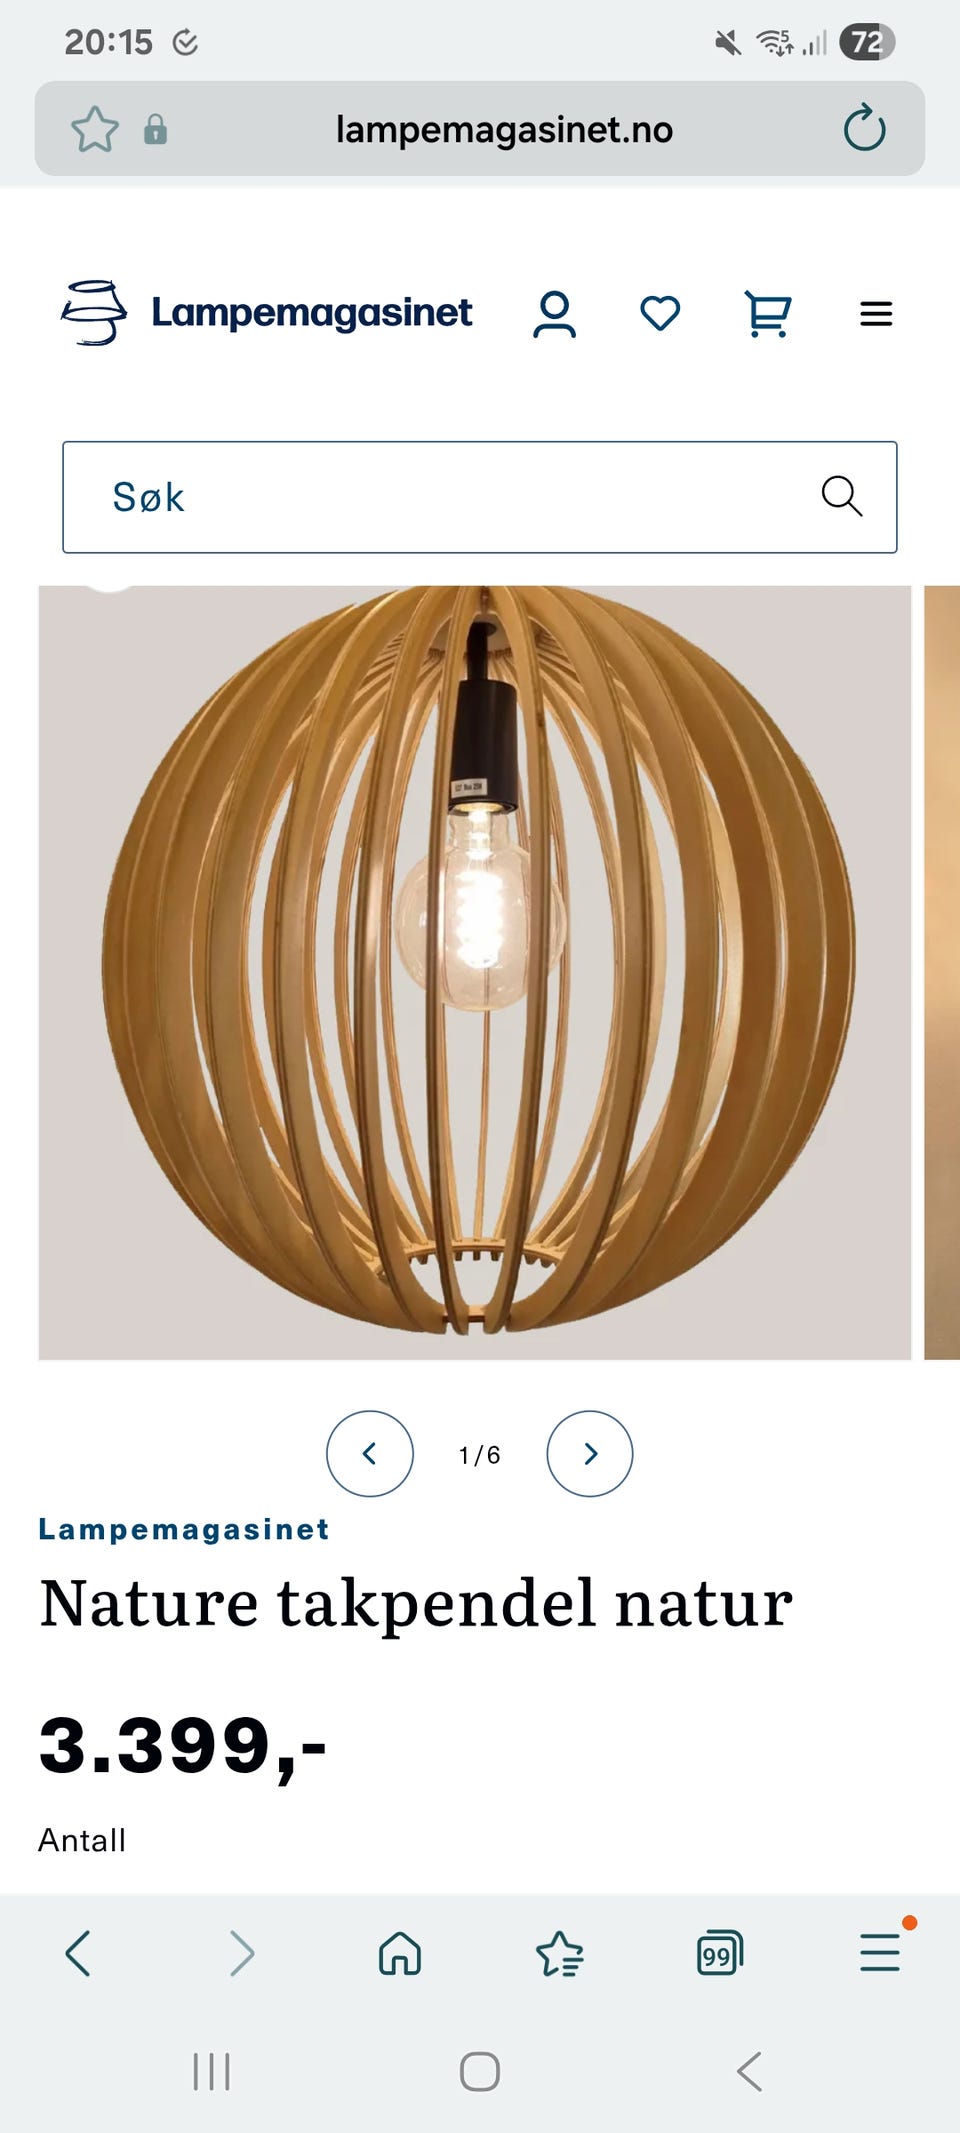Show previous product image
Image resolution: width=960 pixels, height=2133 pixels.
click(370, 1453)
